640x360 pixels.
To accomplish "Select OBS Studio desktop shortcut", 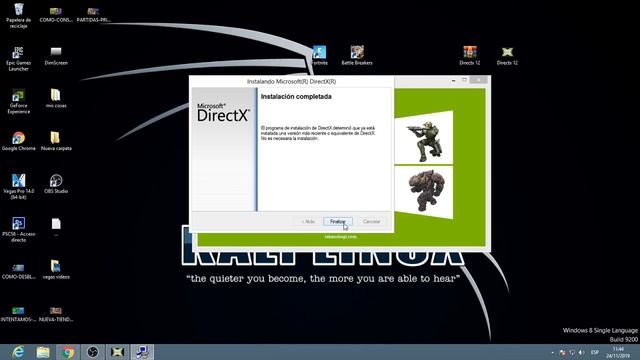I will [x=56, y=184].
